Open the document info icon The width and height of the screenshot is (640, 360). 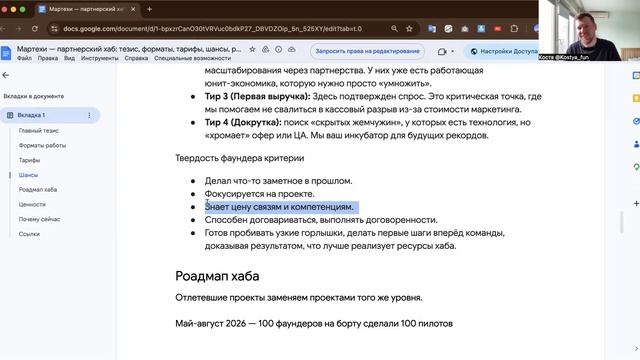[278, 49]
